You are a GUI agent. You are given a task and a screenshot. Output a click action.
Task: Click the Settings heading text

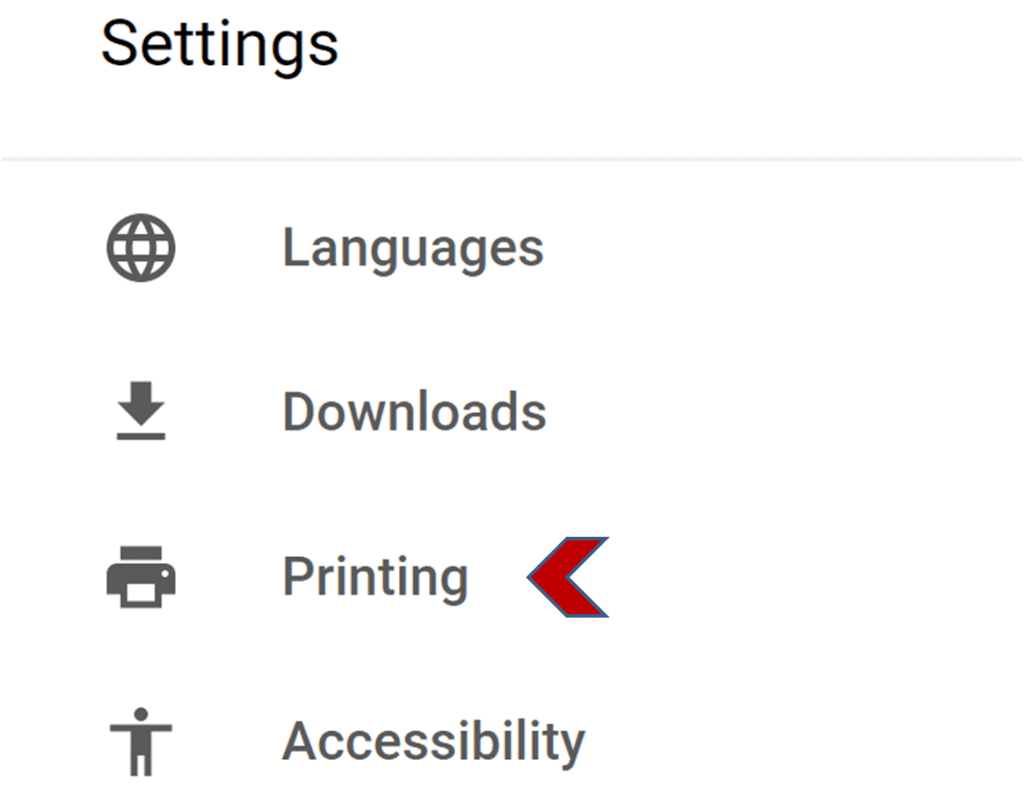pos(220,44)
